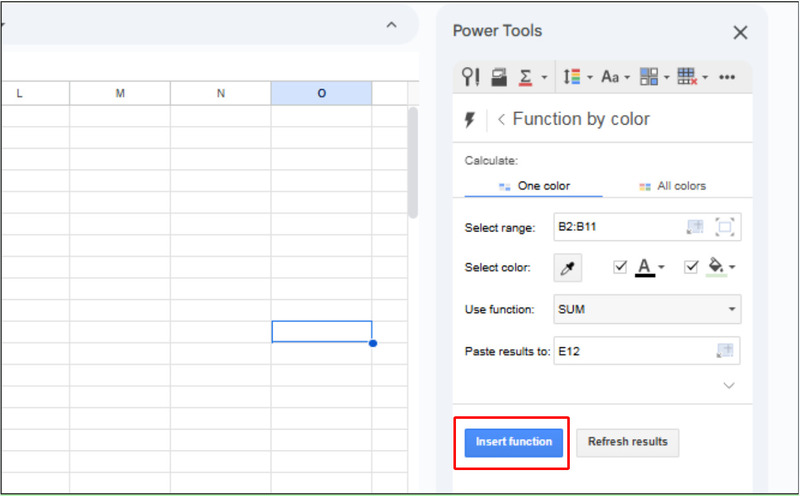This screenshot has height=496, width=800.
Task: Click the lightning bolt Power Tools icon
Action: click(470, 120)
